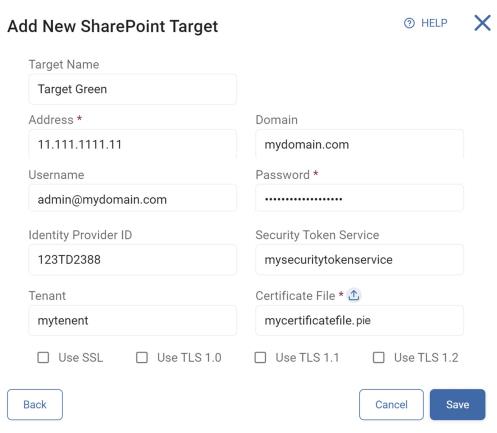Focus the Password field
Screen dimensions: 497x433
click(x=359, y=199)
